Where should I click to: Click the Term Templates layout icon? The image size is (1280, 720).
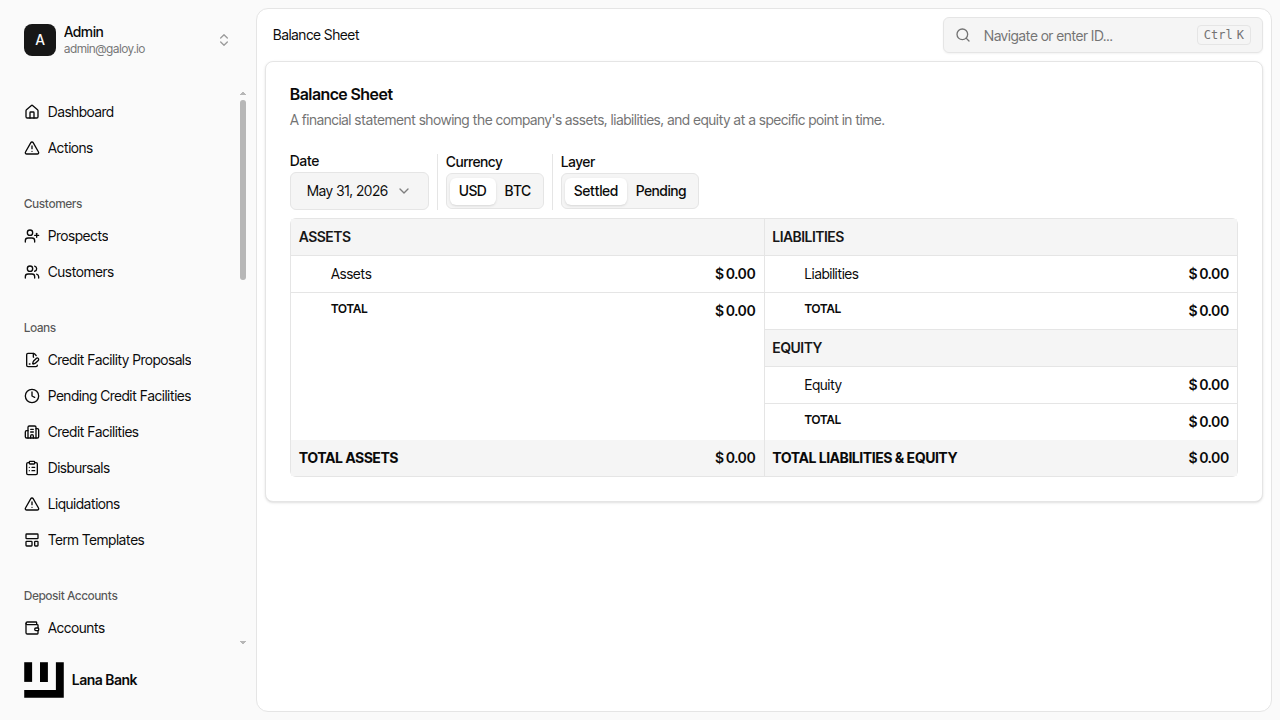pyautogui.click(x=32, y=540)
